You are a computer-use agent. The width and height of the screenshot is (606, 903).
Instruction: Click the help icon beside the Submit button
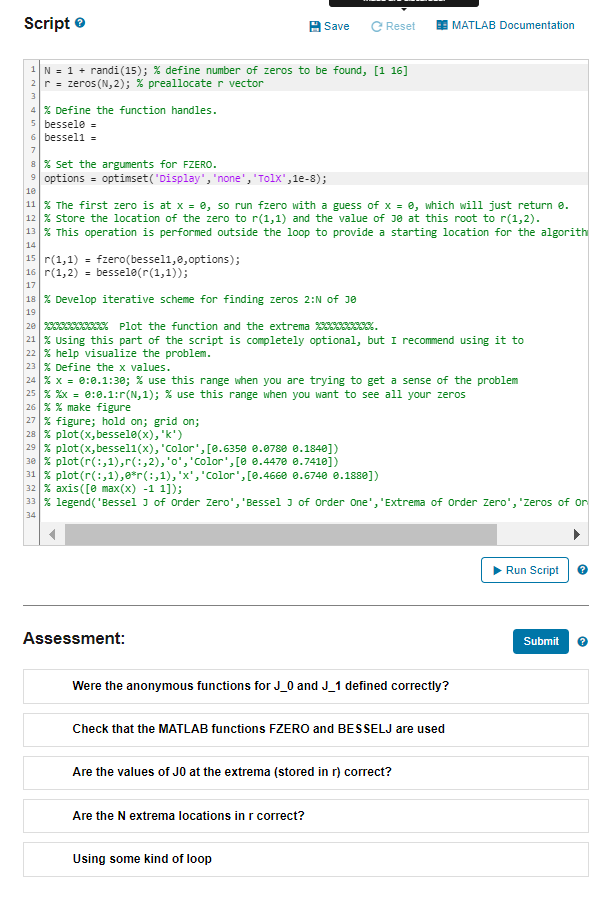click(581, 641)
